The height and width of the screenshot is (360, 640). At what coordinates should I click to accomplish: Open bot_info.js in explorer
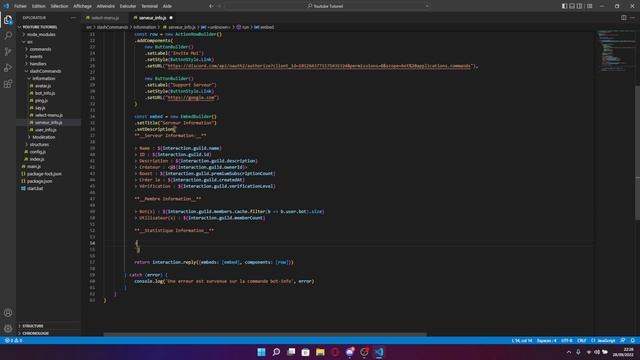click(49, 93)
